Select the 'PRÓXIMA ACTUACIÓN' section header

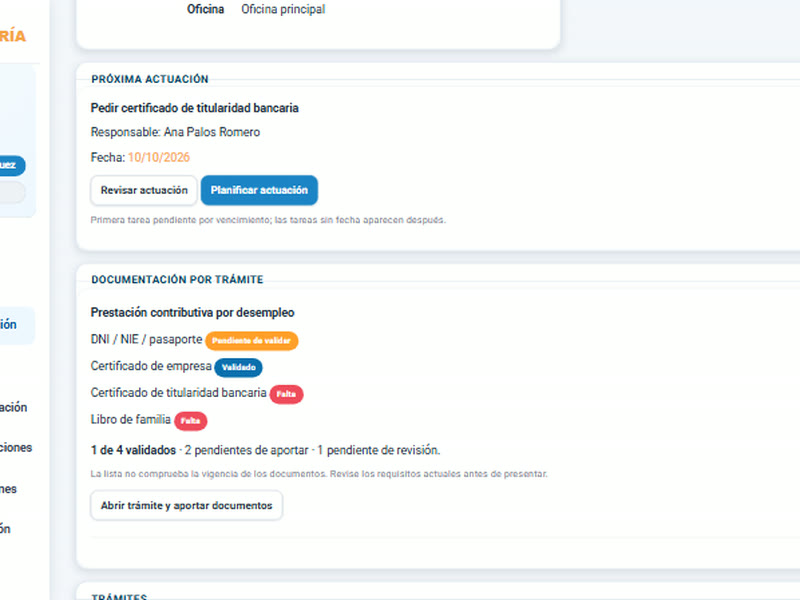(x=150, y=79)
